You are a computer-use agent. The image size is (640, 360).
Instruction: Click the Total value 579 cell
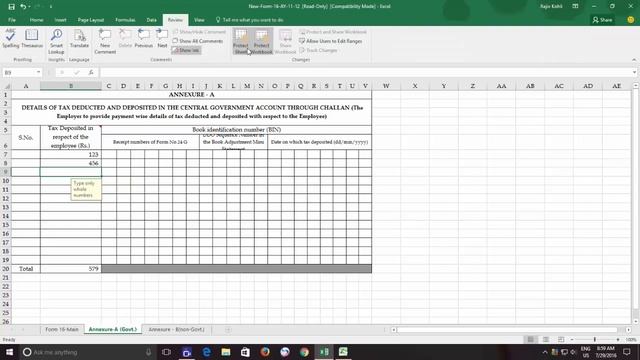coord(71,269)
